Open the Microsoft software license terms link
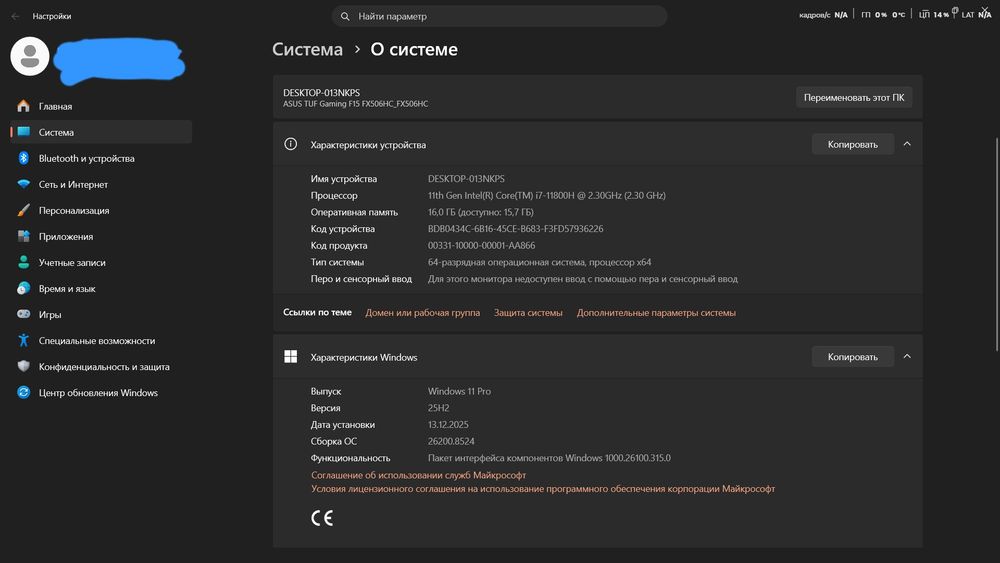 [543, 488]
